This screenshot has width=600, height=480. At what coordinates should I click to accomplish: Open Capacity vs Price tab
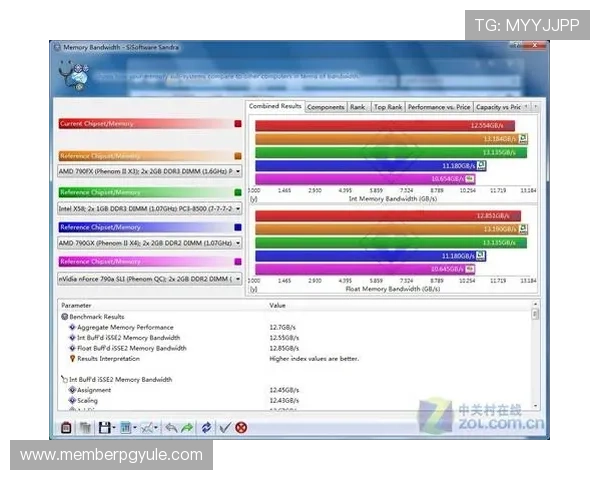[498, 107]
